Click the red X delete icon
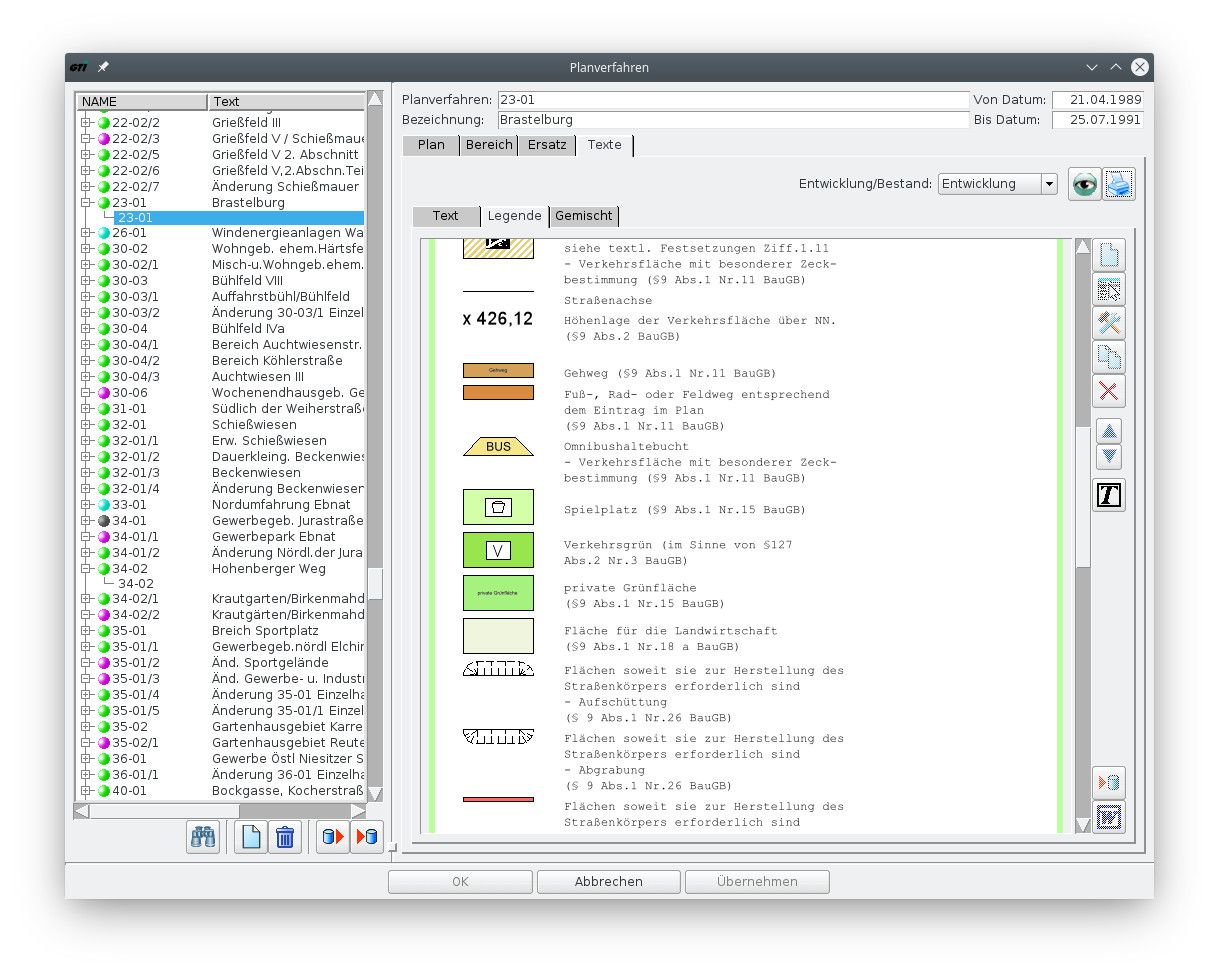 [x=1108, y=391]
